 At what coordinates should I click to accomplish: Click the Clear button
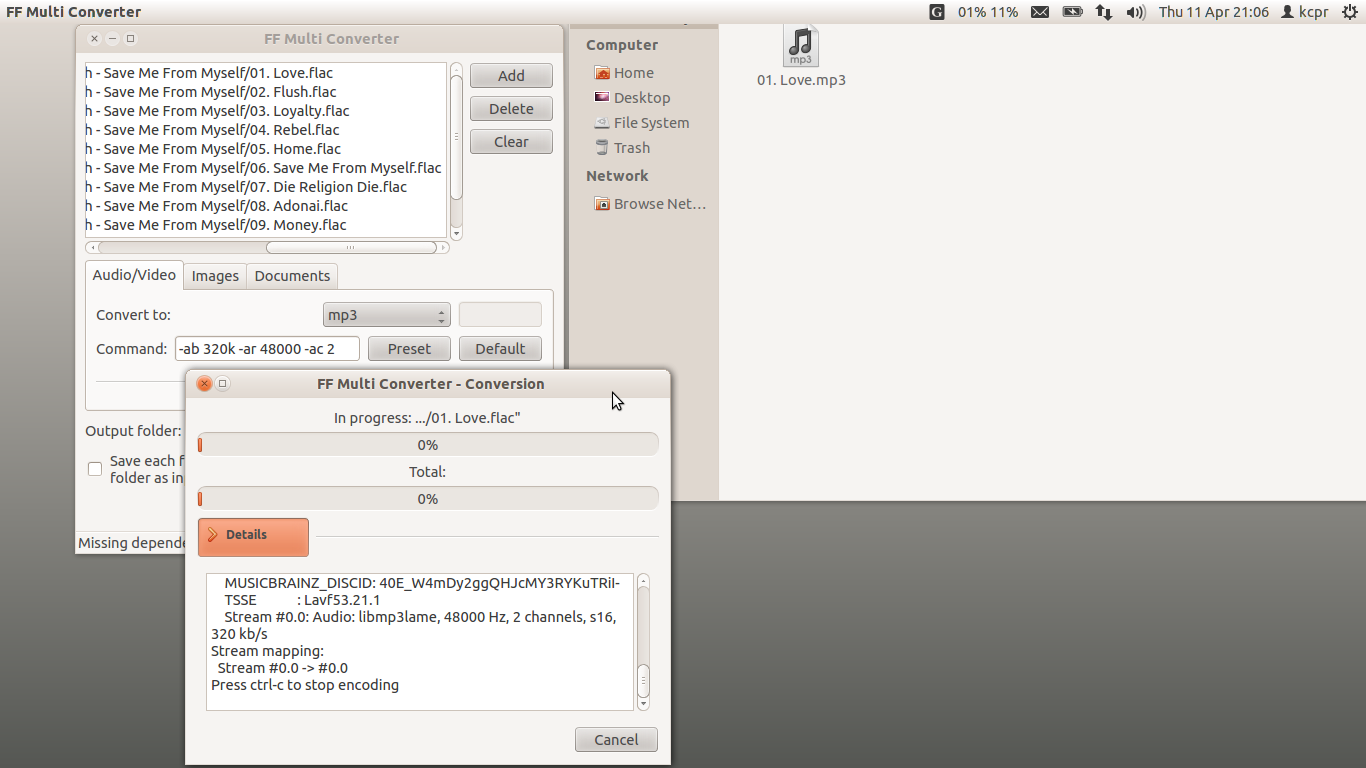tap(511, 142)
